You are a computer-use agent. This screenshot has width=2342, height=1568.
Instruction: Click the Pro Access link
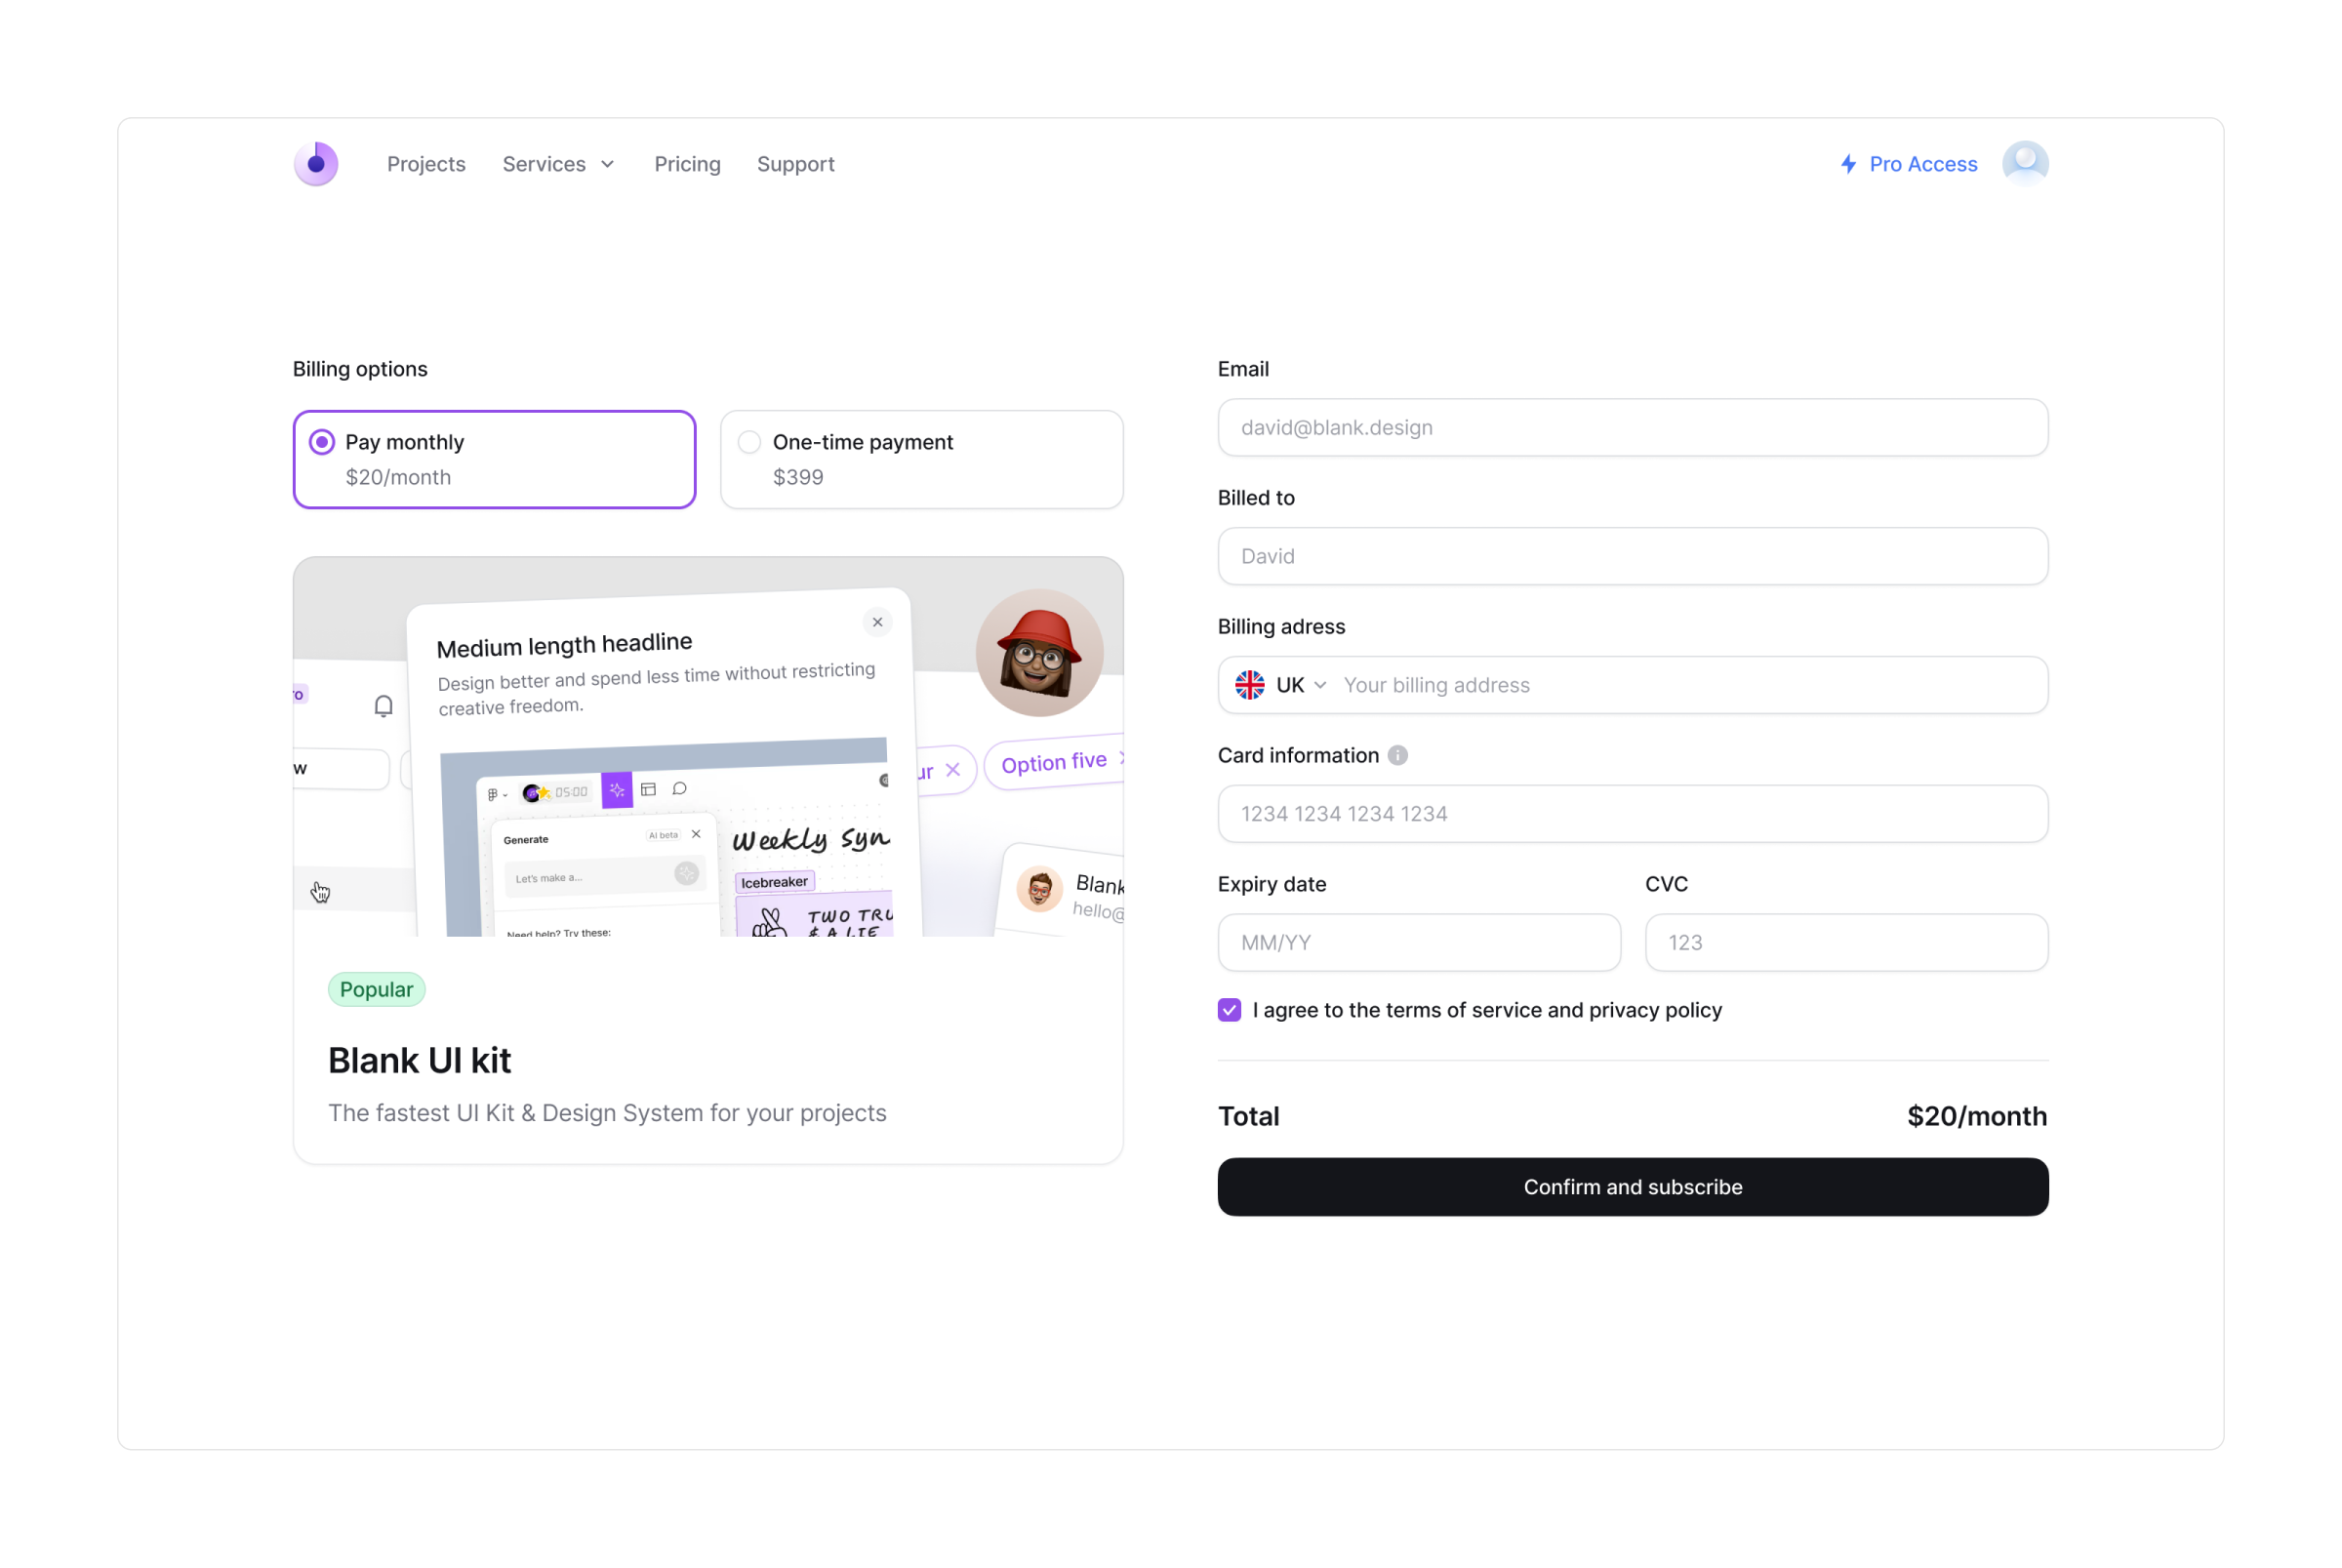tap(1909, 164)
